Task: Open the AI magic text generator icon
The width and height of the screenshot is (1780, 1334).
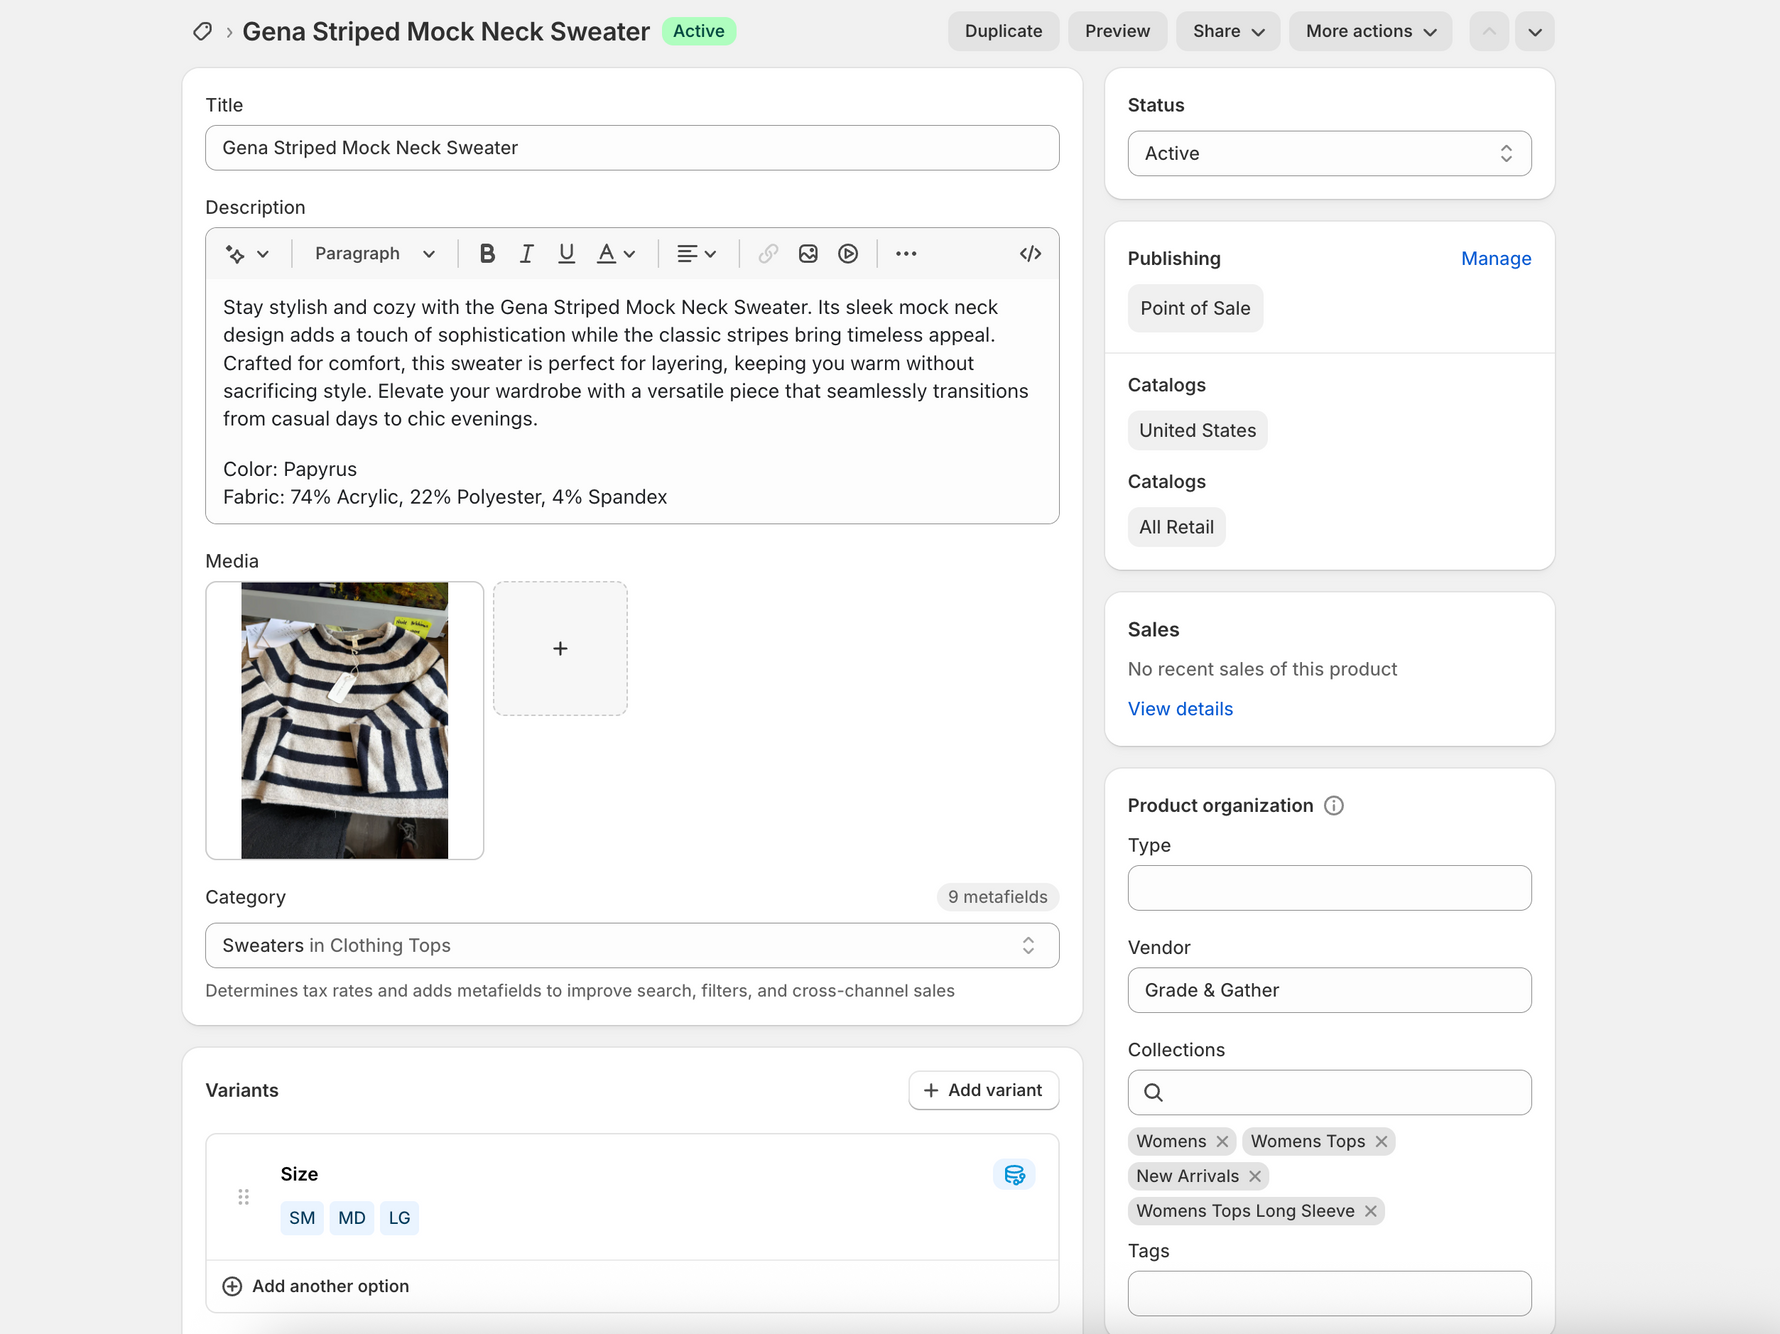Action: click(236, 254)
